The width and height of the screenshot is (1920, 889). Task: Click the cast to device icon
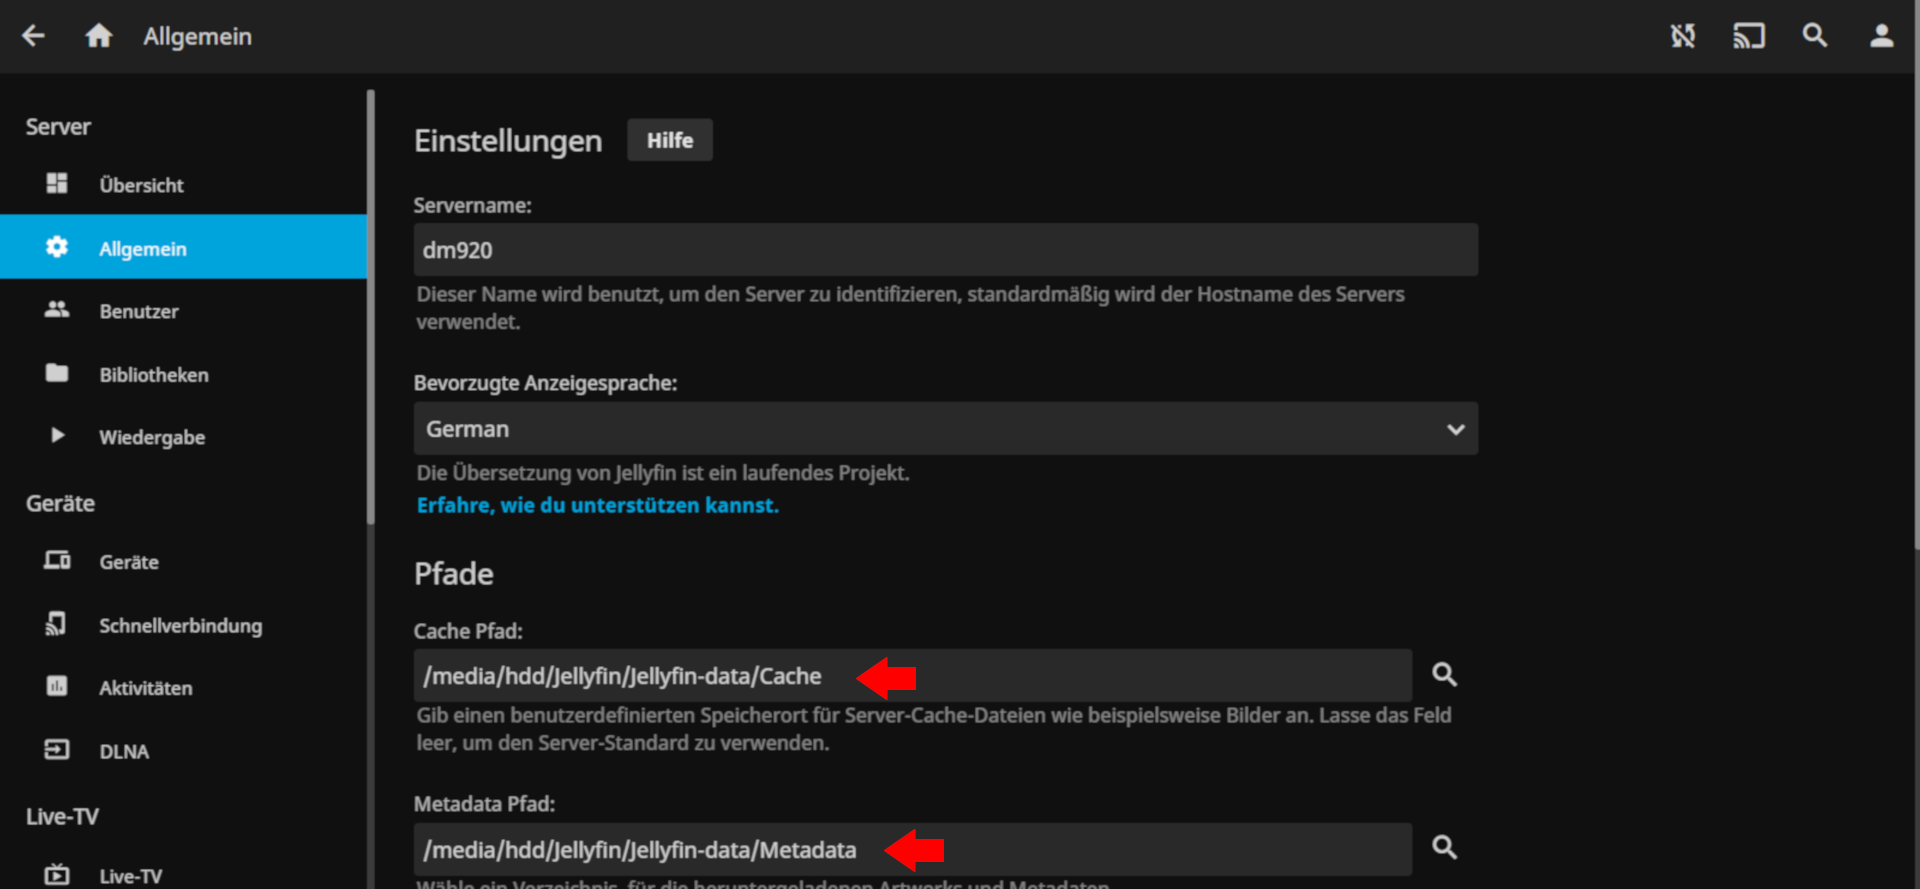coord(1748,36)
